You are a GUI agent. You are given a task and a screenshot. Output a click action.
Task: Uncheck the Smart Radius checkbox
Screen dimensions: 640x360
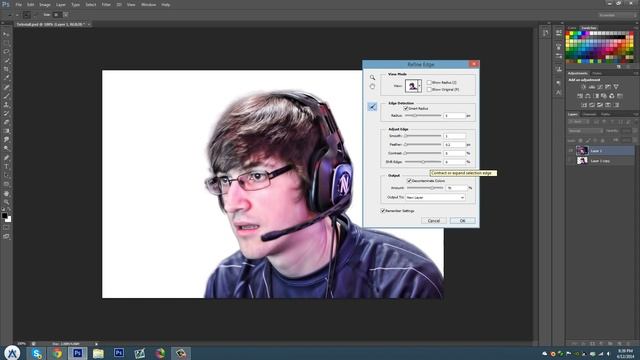click(406, 109)
